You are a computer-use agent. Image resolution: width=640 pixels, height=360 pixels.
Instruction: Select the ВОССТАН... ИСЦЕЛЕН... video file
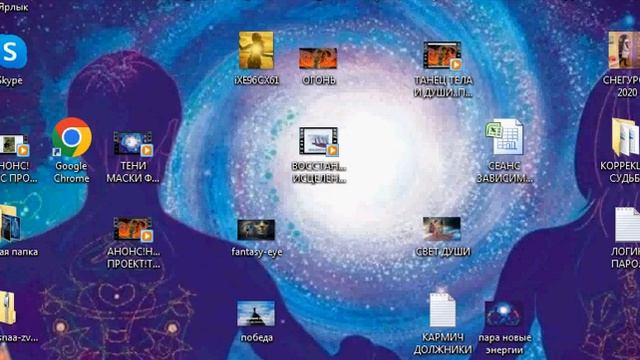pyautogui.click(x=318, y=141)
